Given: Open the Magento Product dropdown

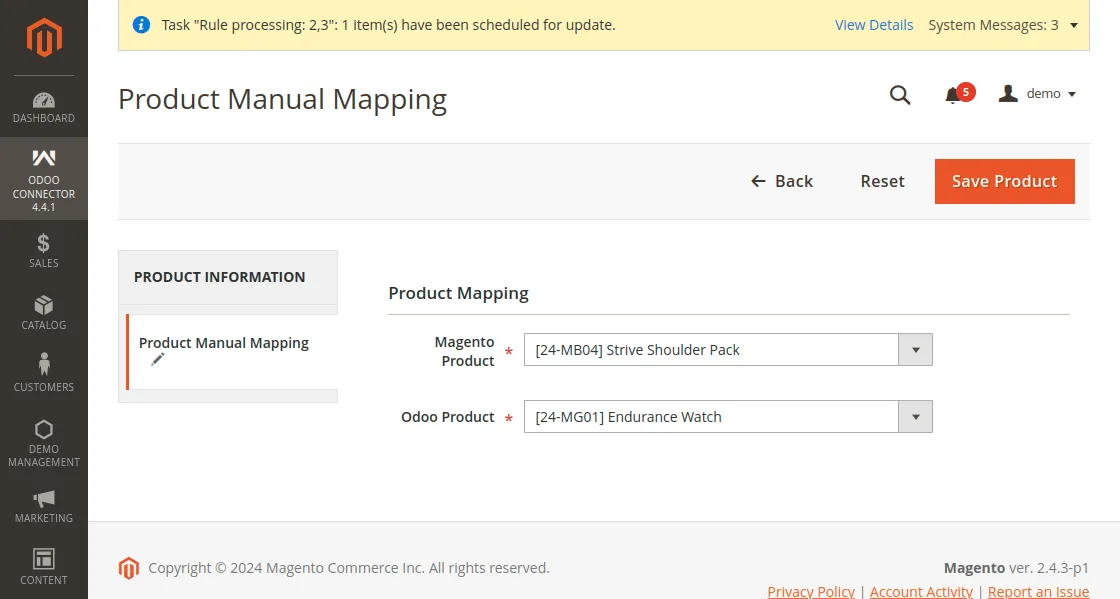Looking at the screenshot, I should (915, 349).
